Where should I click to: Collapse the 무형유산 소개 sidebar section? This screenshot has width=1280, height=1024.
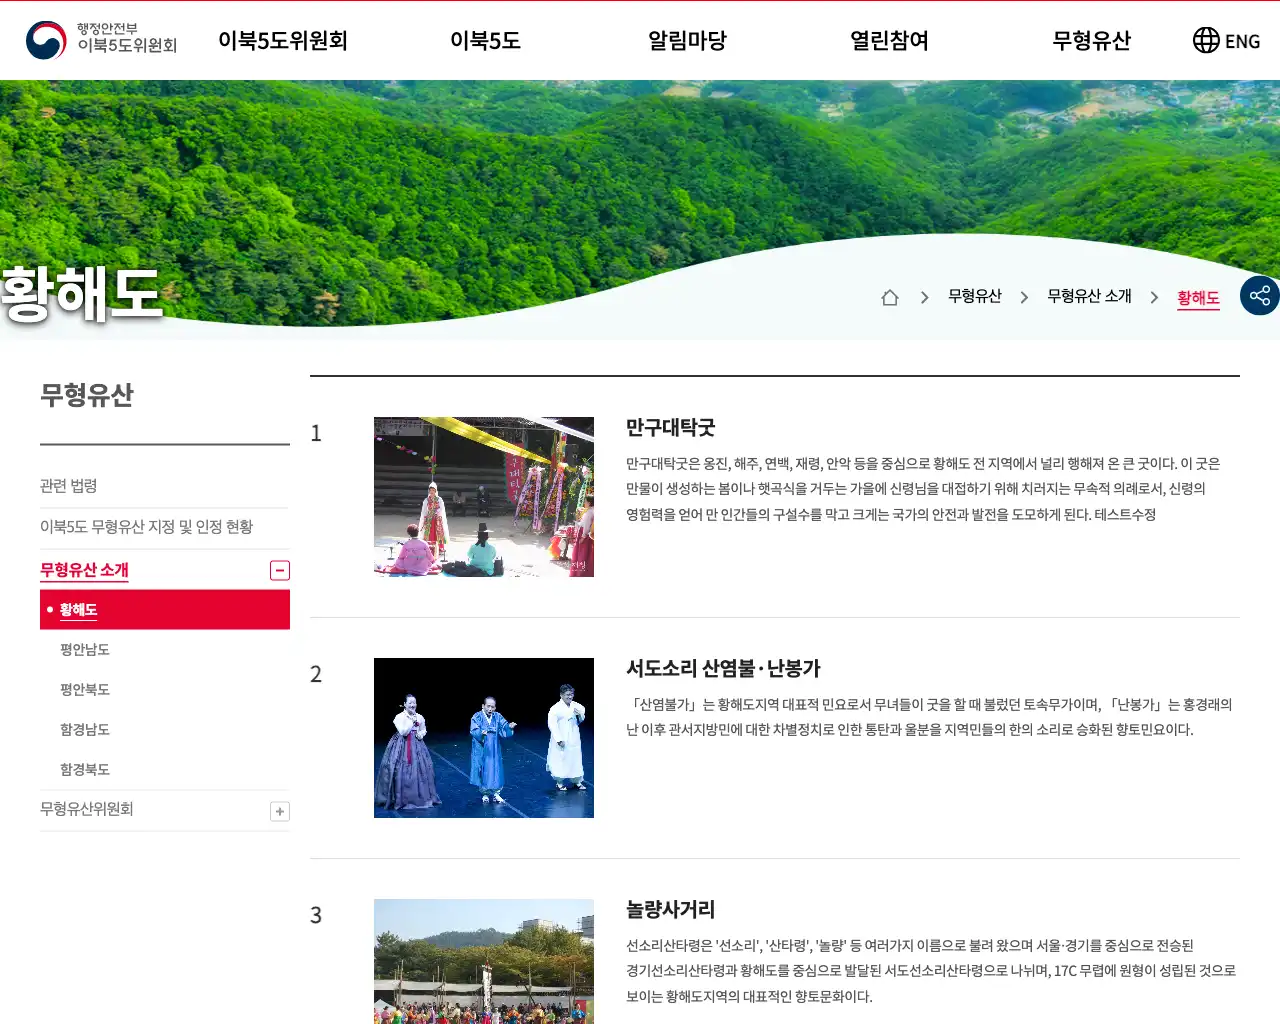click(x=280, y=570)
